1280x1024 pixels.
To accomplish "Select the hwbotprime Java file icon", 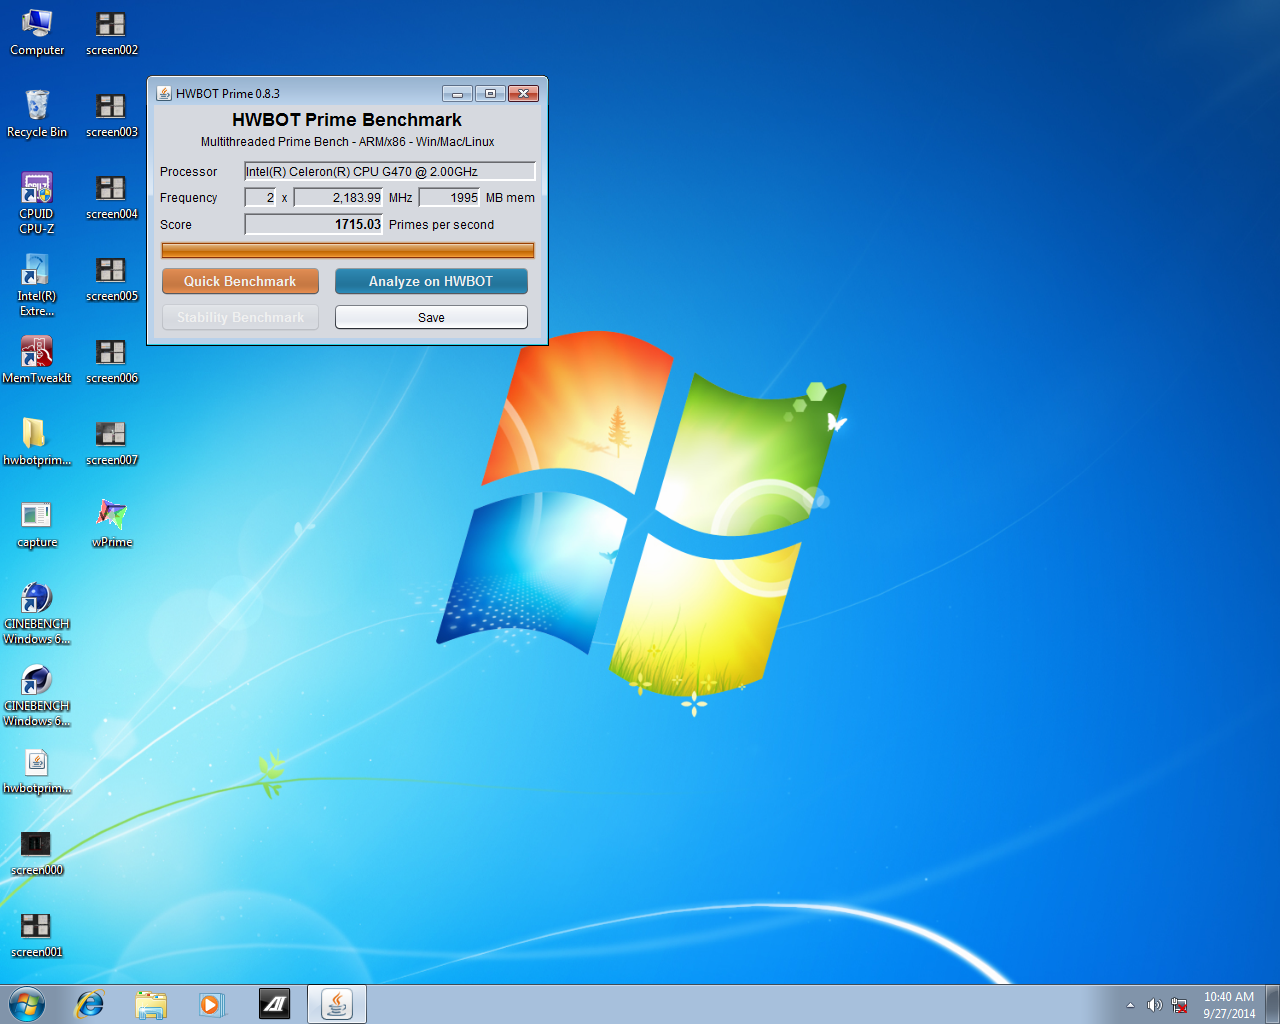I will pos(37,771).
